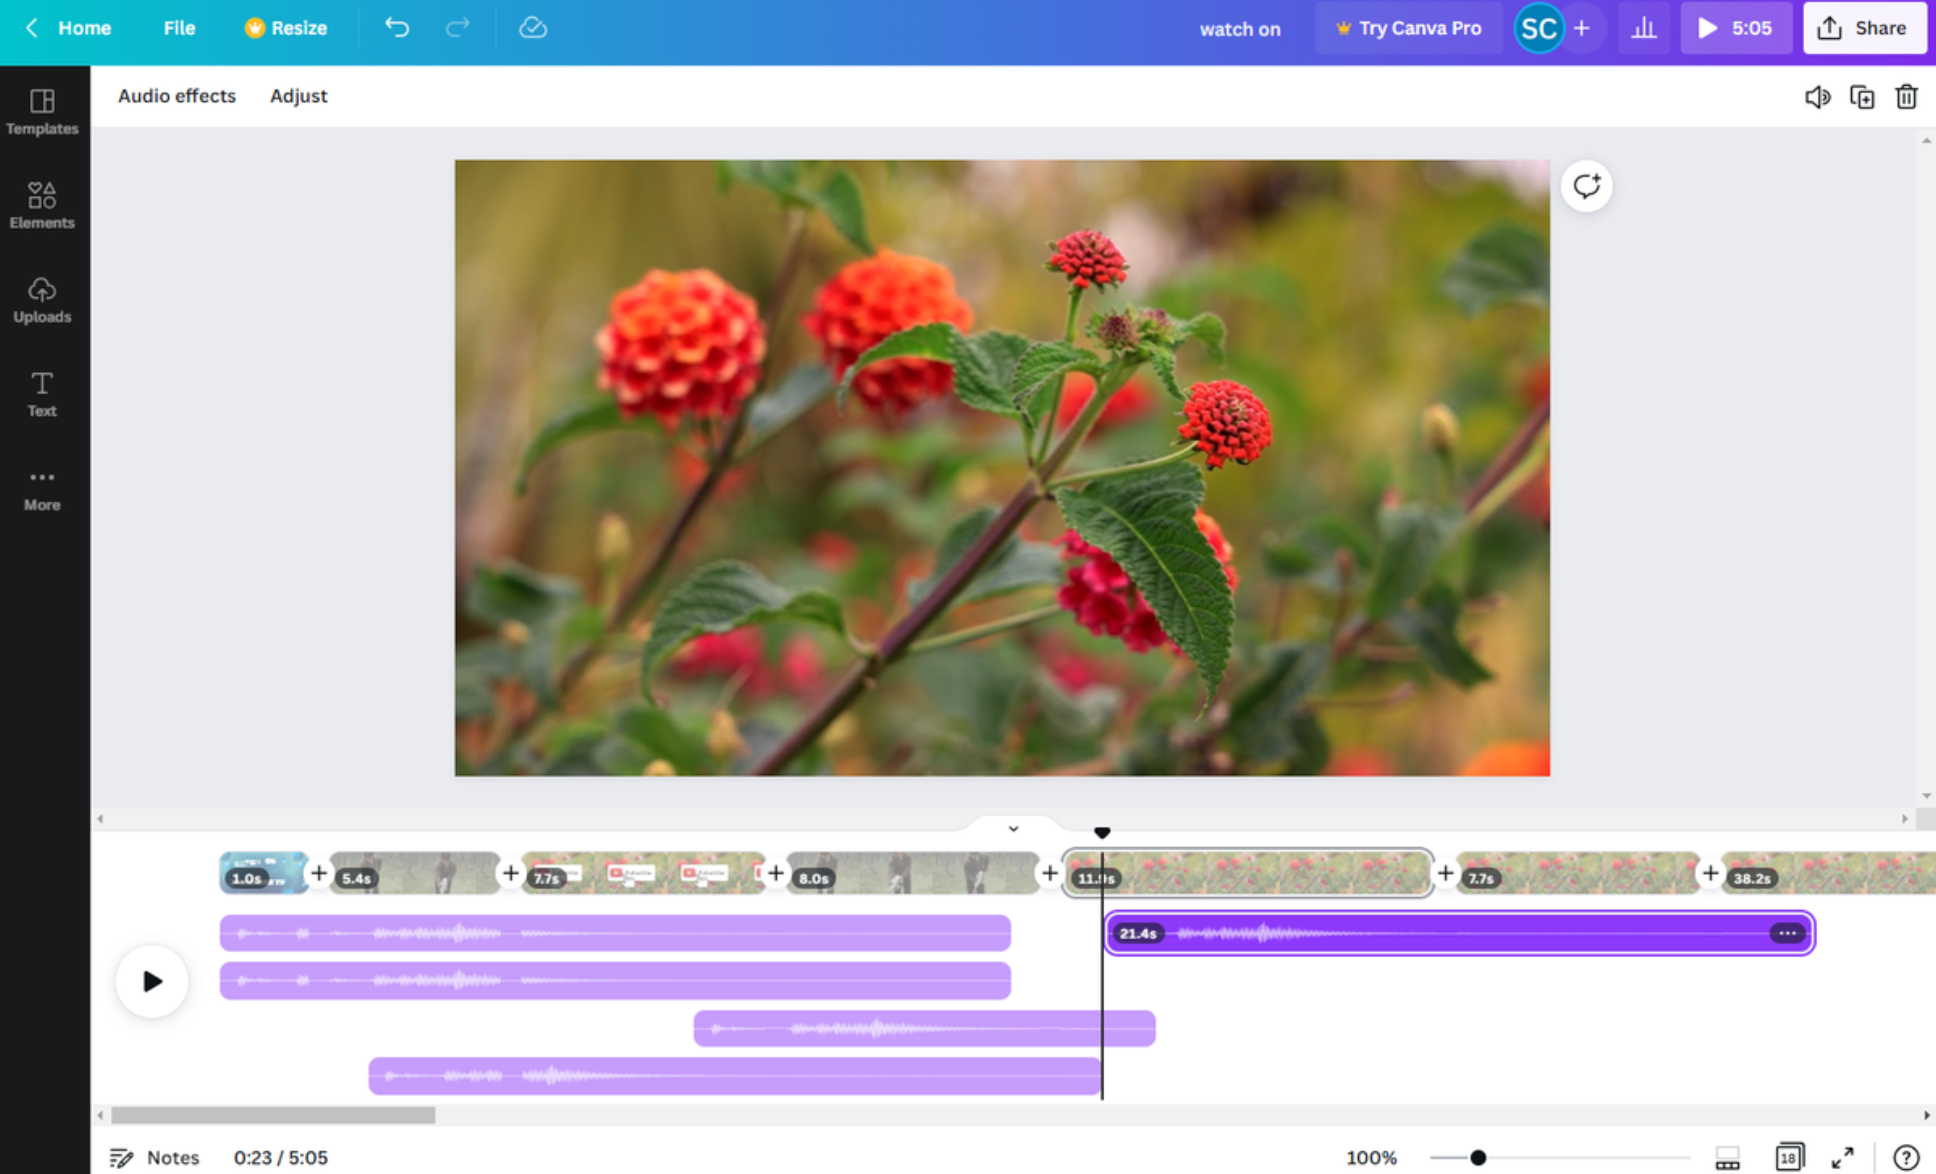Click the audio volume speaker icon
This screenshot has width=1936, height=1174.
click(x=1817, y=97)
